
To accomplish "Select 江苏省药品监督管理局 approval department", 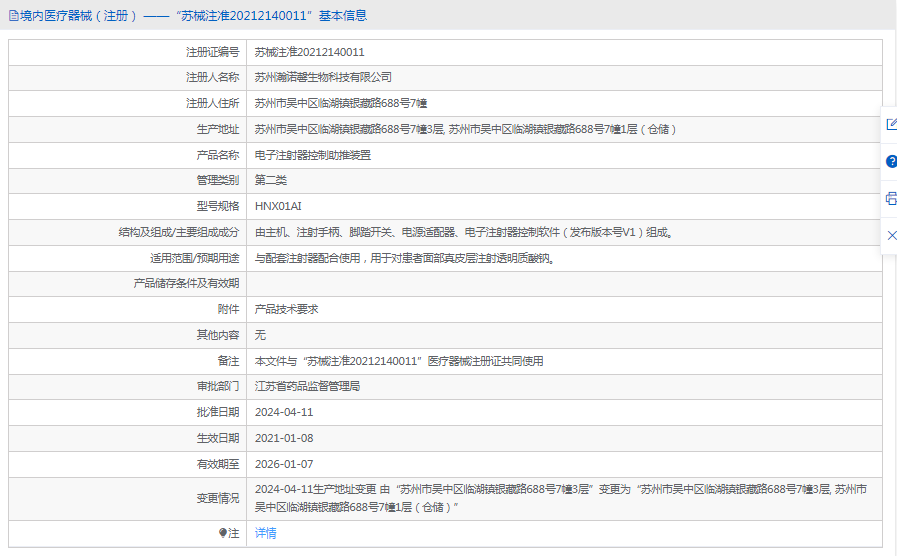I will pos(307,387).
